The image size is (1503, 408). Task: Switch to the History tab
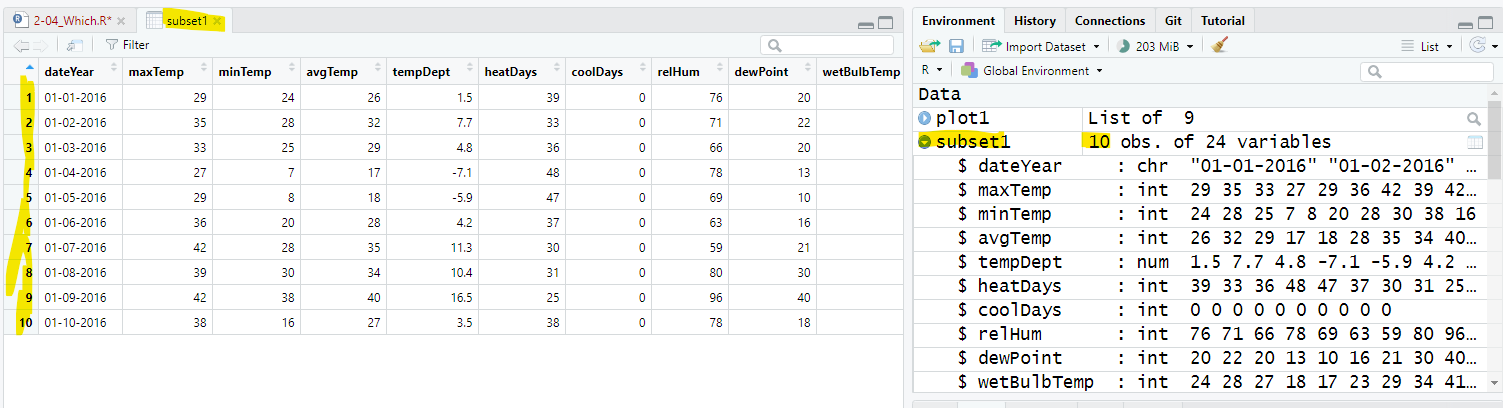(1034, 20)
